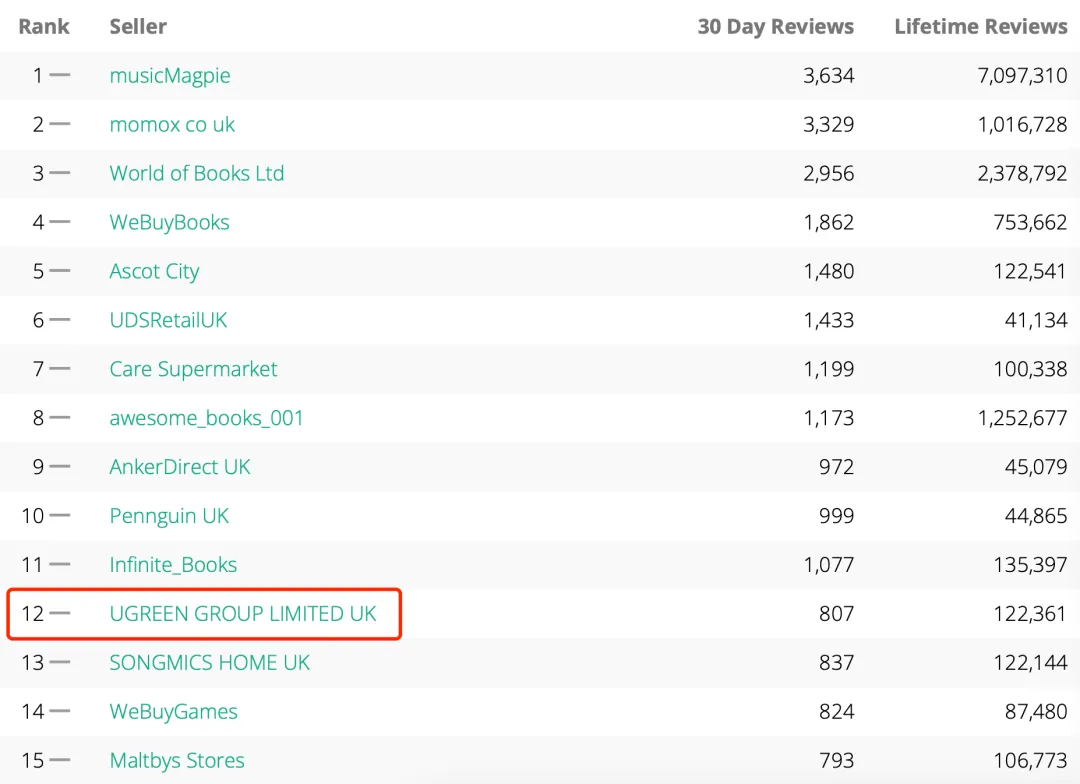The width and height of the screenshot is (1080, 784).
Task: Open the UDSRetailUK seller page
Action: 168,321
